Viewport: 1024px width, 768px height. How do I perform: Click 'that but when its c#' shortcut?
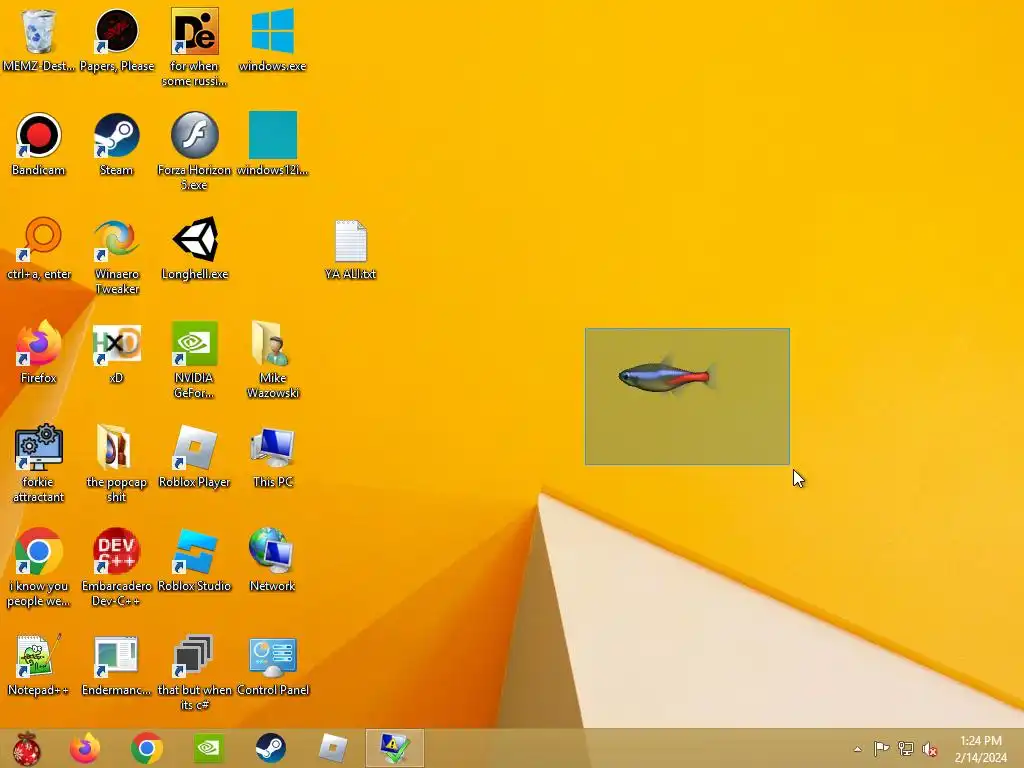pos(194,671)
